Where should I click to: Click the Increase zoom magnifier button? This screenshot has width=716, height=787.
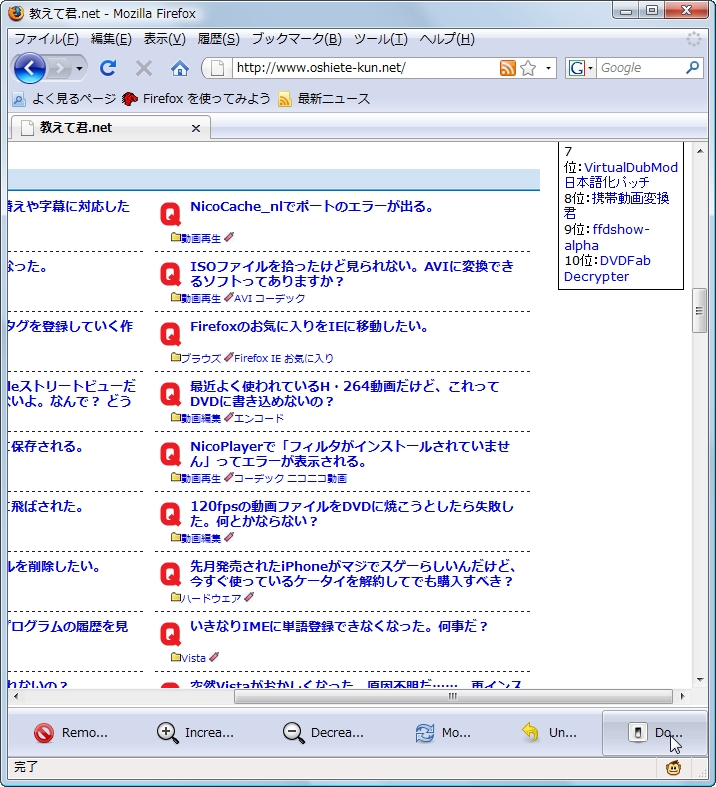click(x=195, y=733)
